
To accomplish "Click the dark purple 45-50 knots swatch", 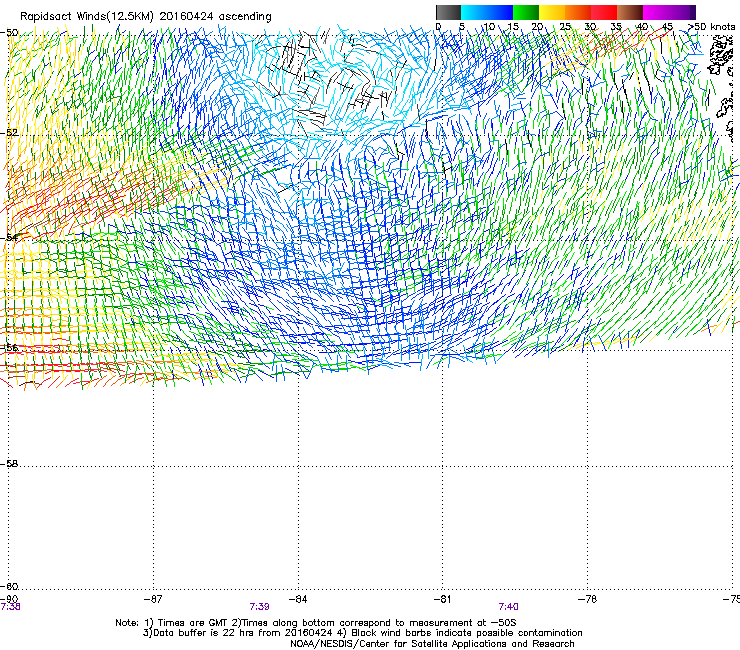I will pyautogui.click(x=682, y=12).
